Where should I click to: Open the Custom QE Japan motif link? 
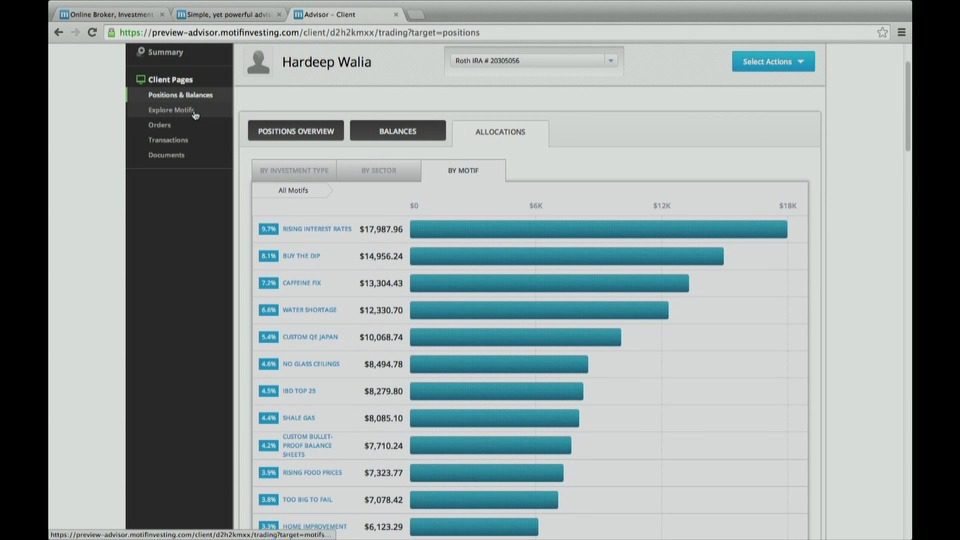pos(310,337)
